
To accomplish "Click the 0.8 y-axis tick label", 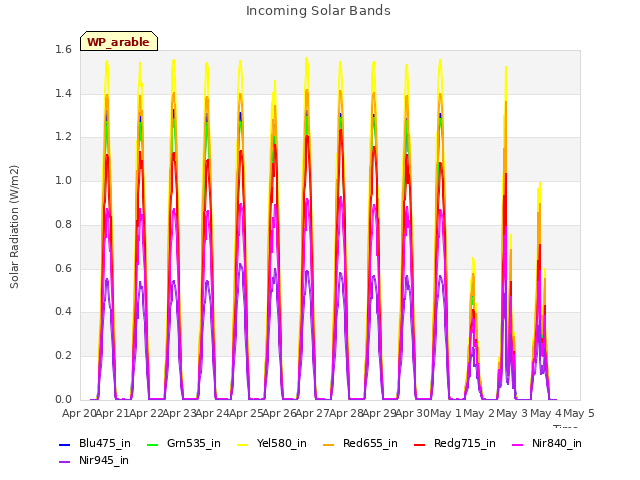I will point(63,224).
